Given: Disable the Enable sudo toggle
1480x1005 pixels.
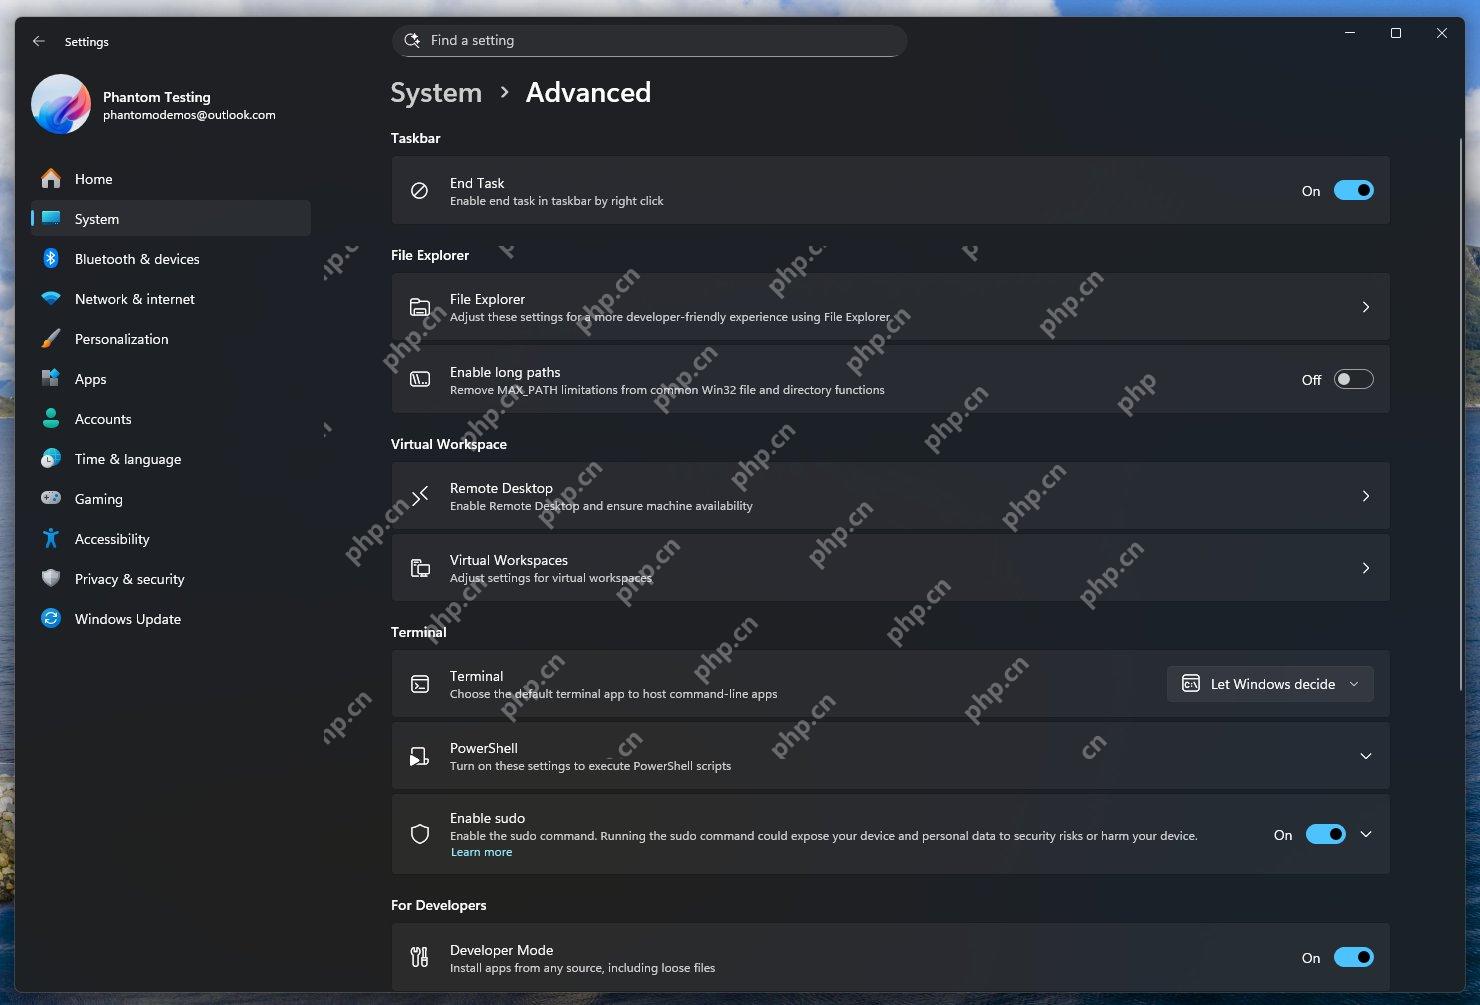Looking at the screenshot, I should pos(1326,834).
